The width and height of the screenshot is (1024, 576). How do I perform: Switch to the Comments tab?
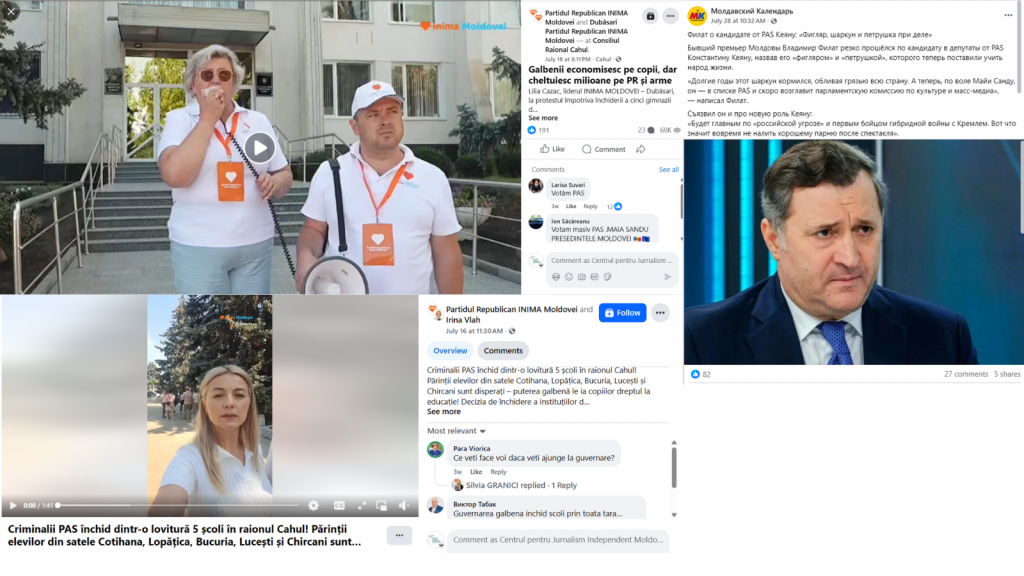[503, 351]
